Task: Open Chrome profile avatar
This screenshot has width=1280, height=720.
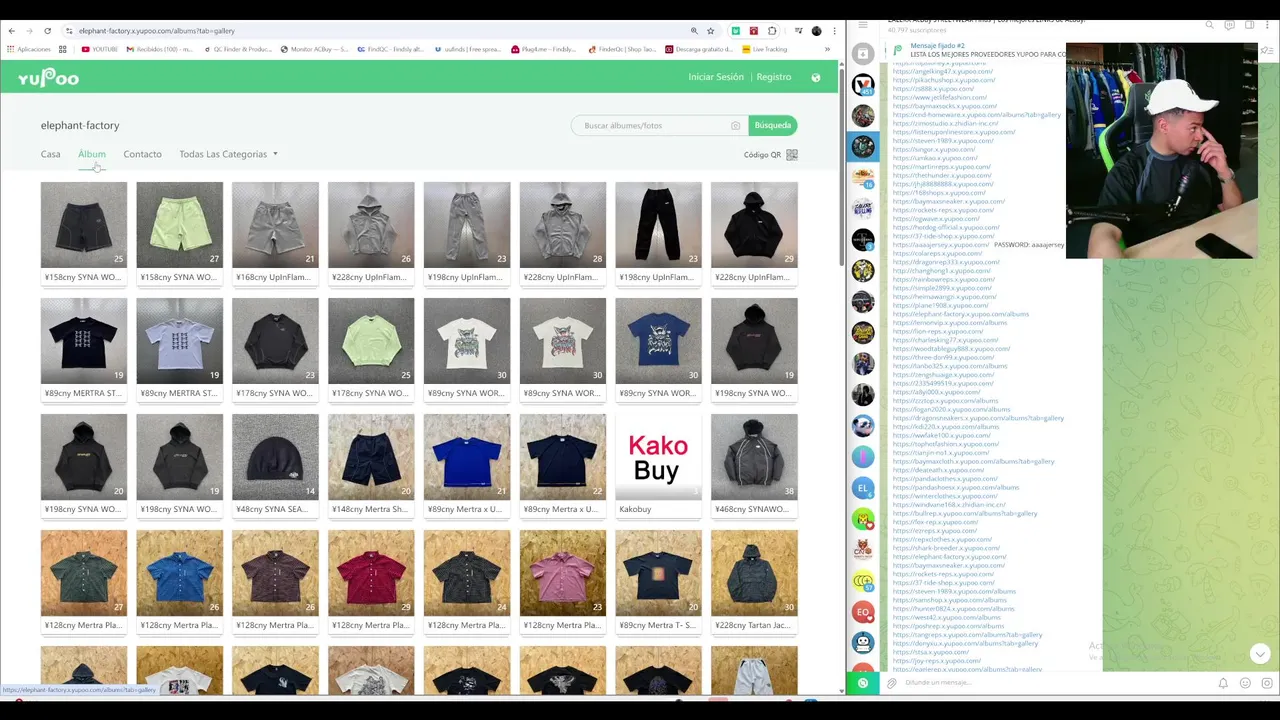Action: point(816,31)
